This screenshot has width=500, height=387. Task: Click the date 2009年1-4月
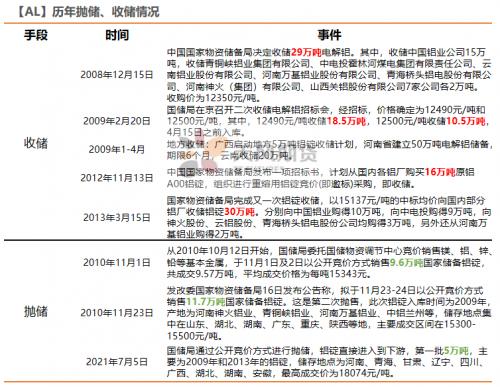(x=117, y=149)
